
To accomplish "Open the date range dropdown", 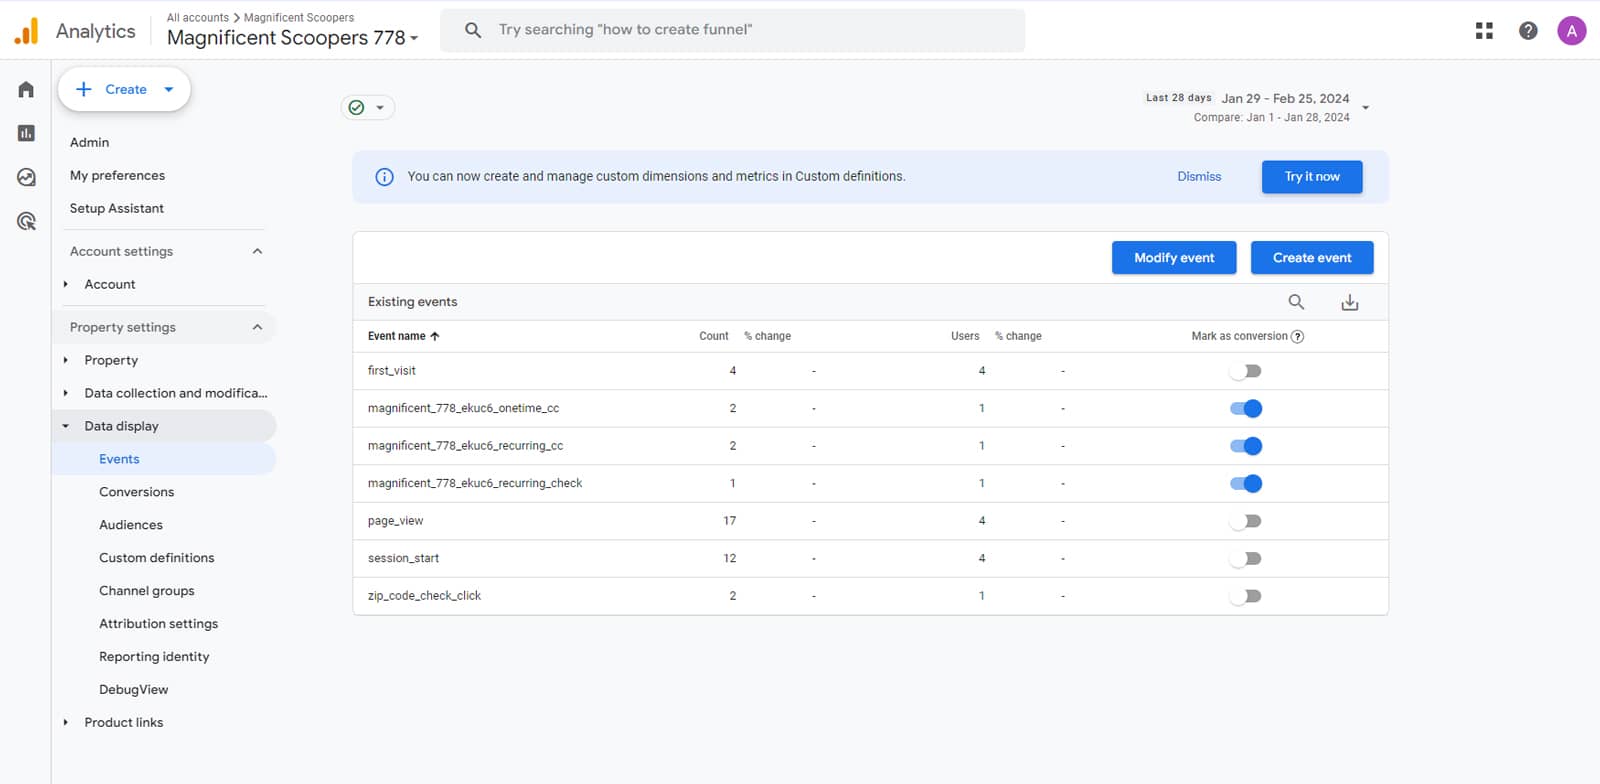I will click(x=1365, y=107).
